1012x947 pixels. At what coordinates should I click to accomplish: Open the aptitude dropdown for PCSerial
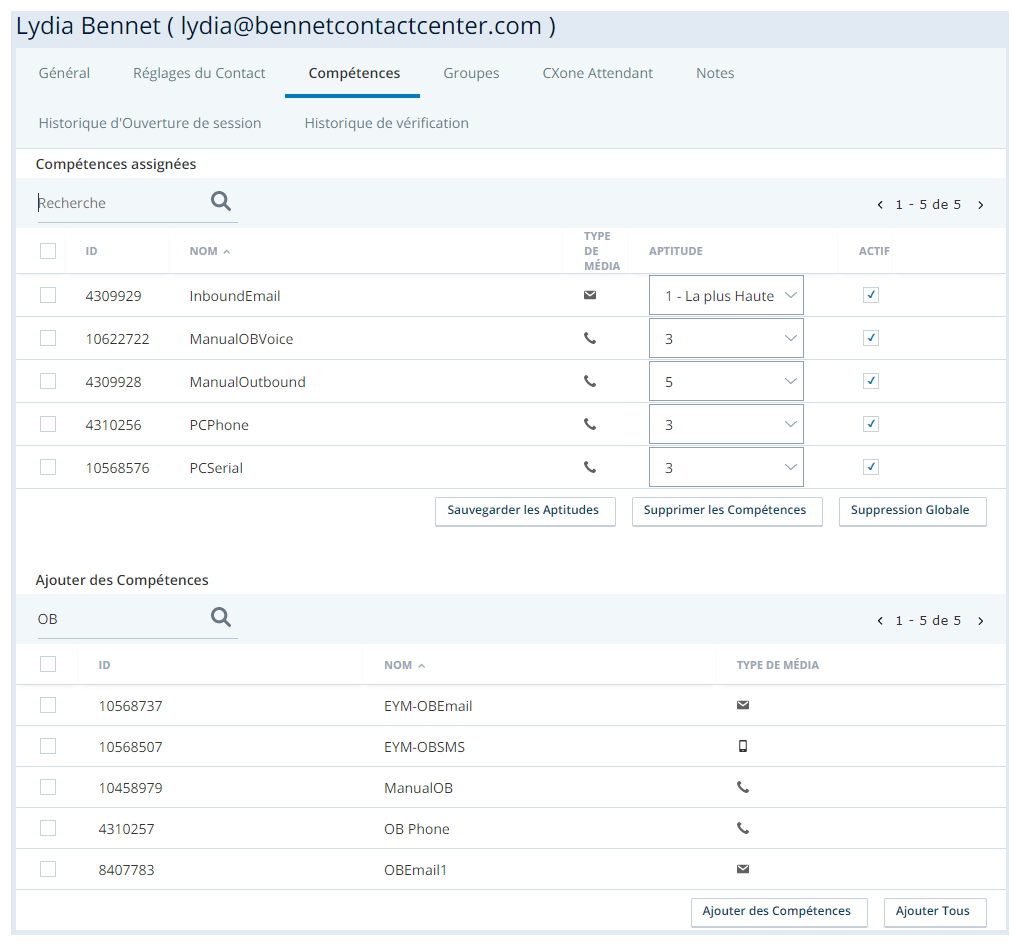pos(726,468)
